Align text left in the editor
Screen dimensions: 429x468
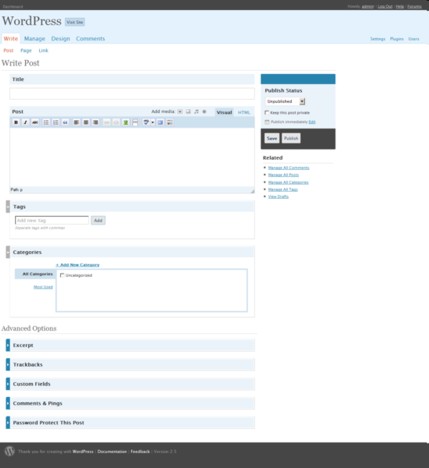(76, 123)
